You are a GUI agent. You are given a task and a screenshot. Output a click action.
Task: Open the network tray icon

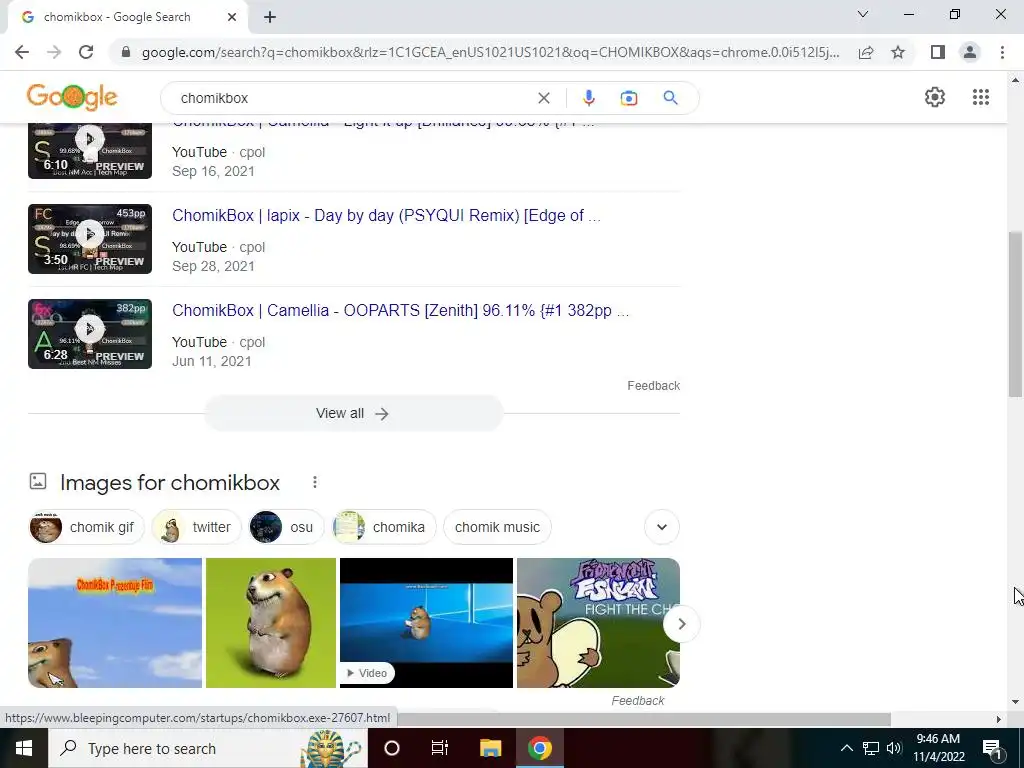(871, 748)
